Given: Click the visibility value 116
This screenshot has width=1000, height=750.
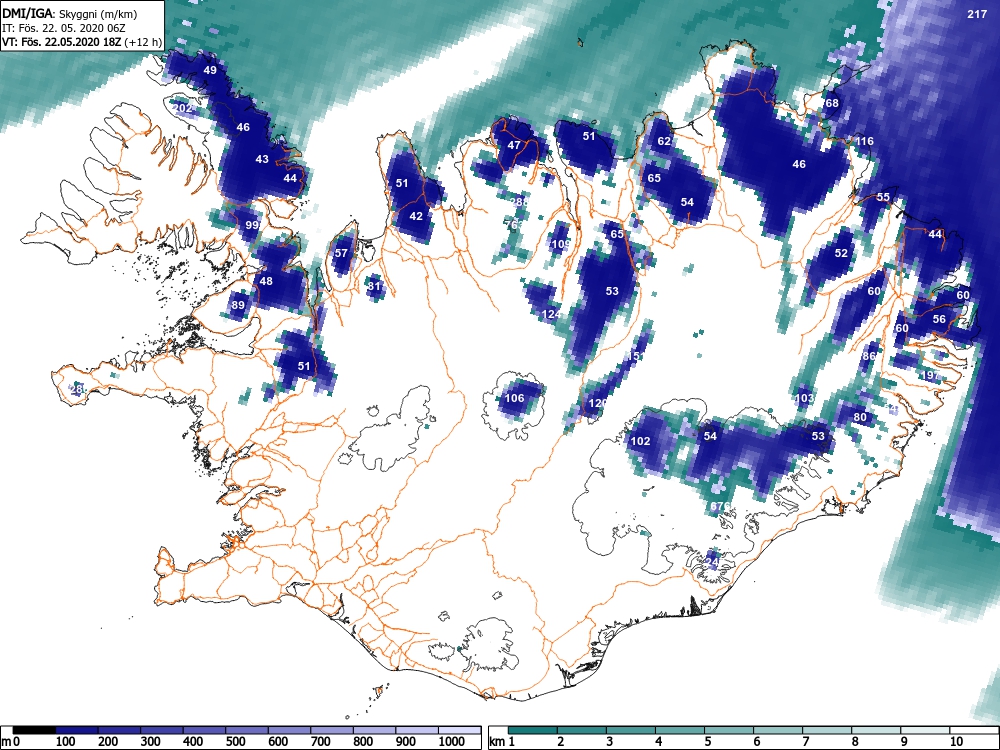Looking at the screenshot, I should pyautogui.click(x=864, y=141).
